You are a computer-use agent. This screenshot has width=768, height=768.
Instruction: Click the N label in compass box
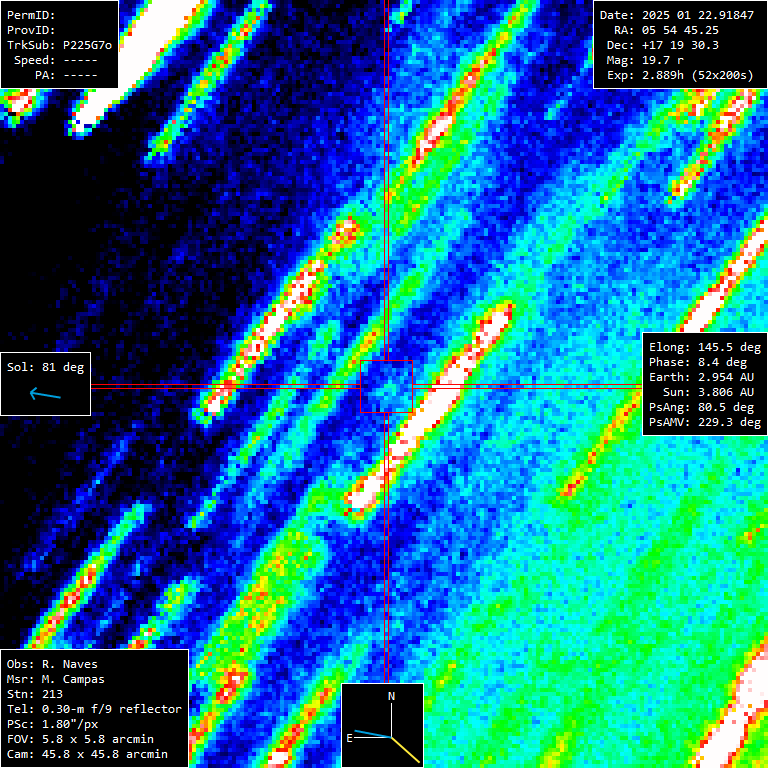pos(391,696)
